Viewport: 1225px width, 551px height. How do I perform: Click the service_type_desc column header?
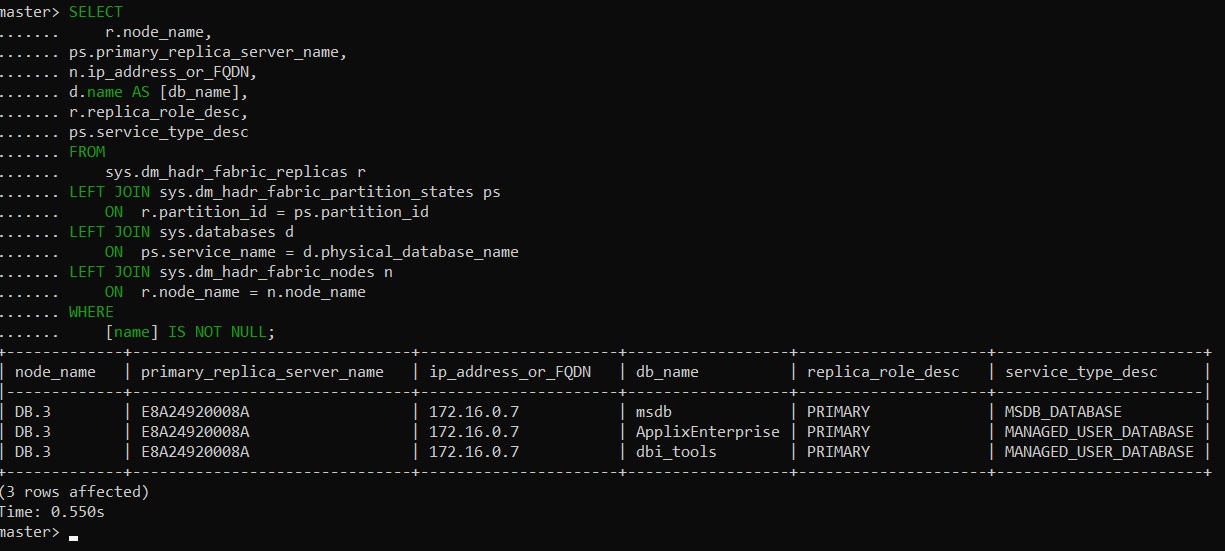1081,372
